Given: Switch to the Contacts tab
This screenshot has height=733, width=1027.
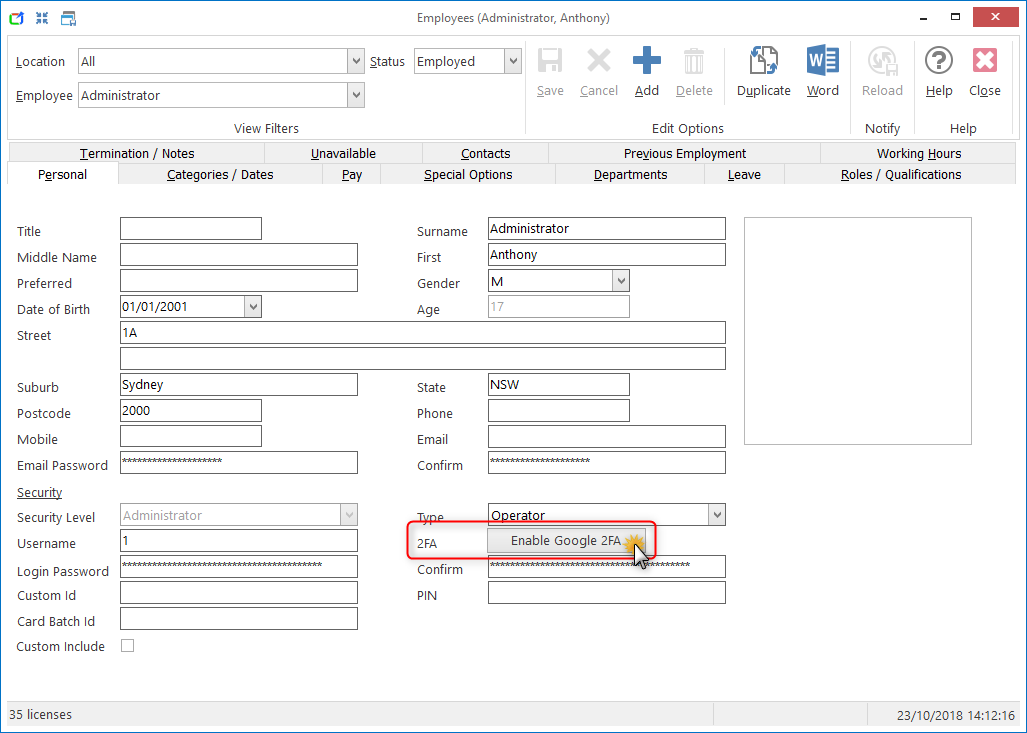Looking at the screenshot, I should 485,153.
